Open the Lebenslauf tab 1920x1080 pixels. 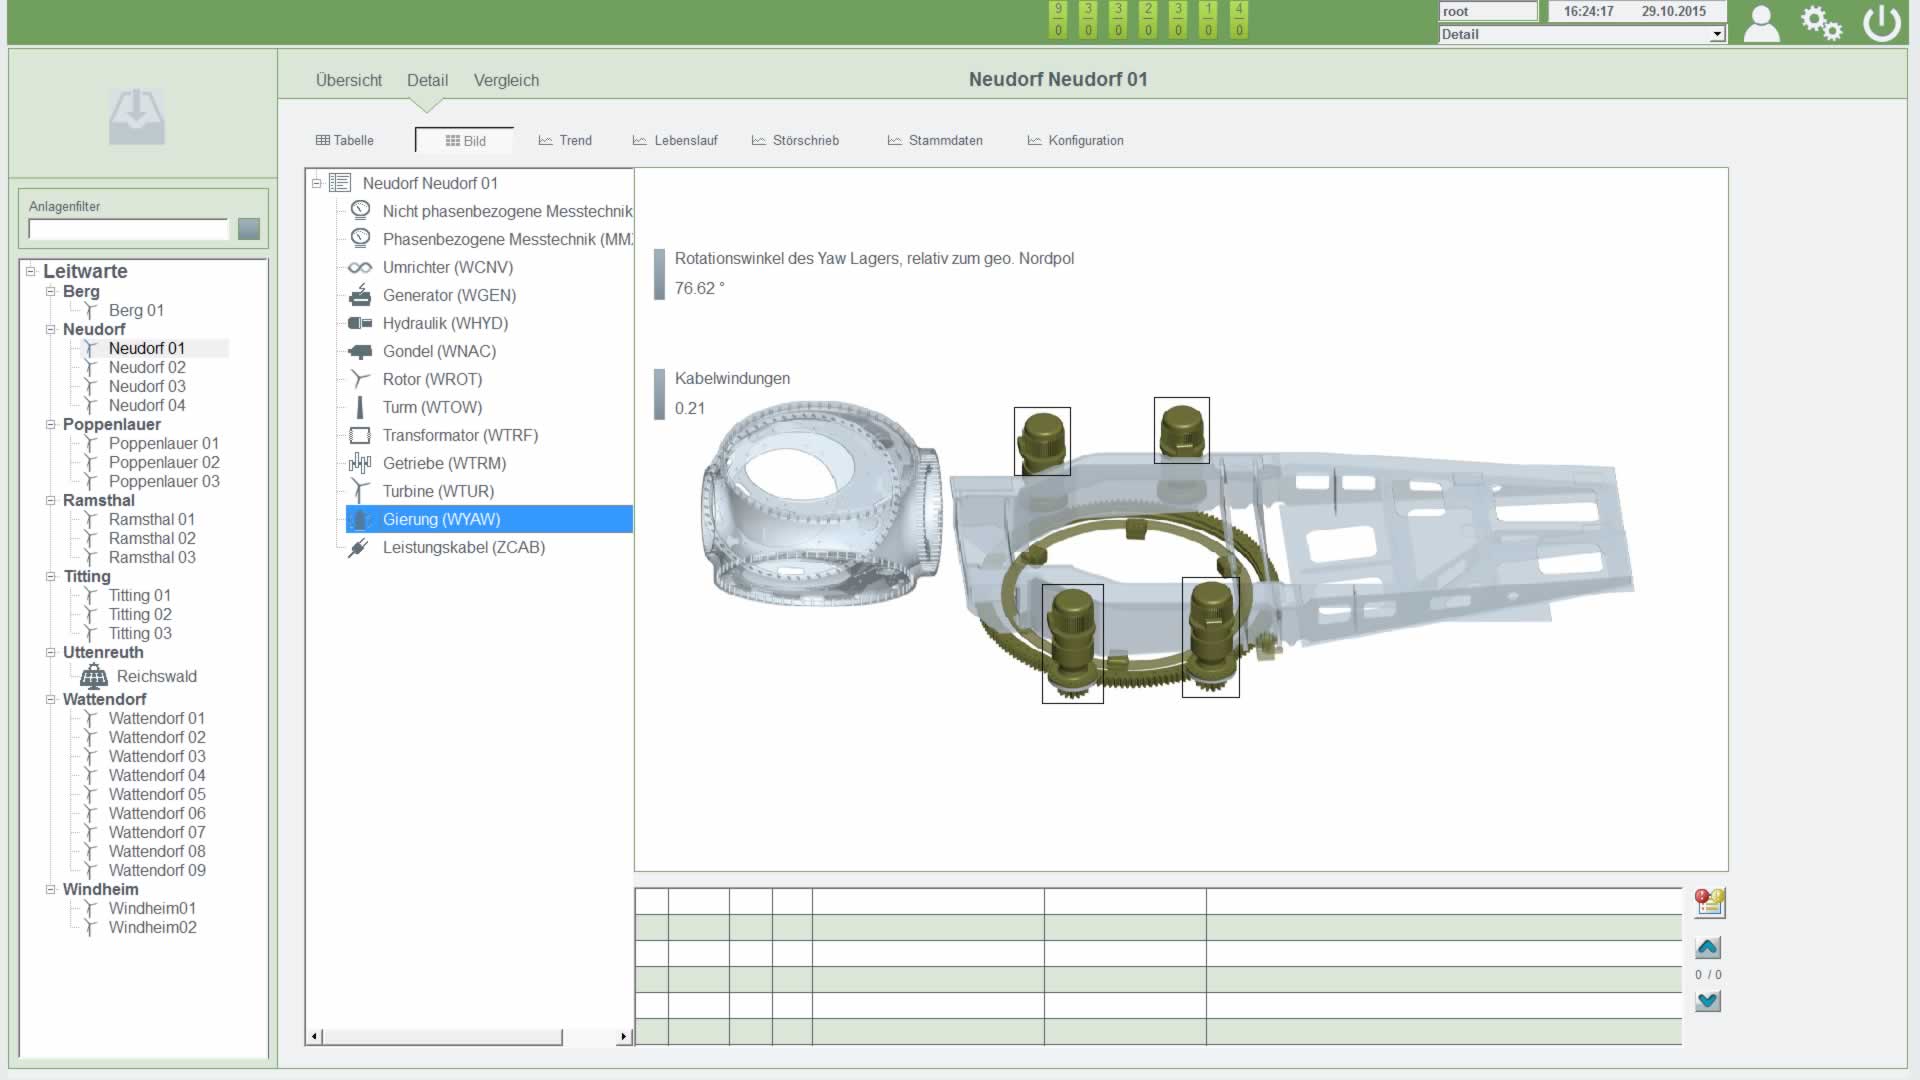click(675, 140)
